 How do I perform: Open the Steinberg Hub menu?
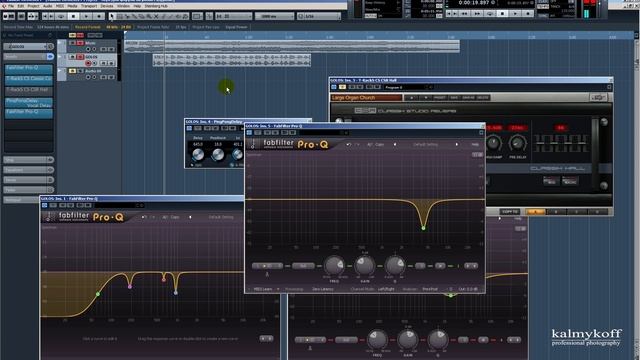click(156, 6)
